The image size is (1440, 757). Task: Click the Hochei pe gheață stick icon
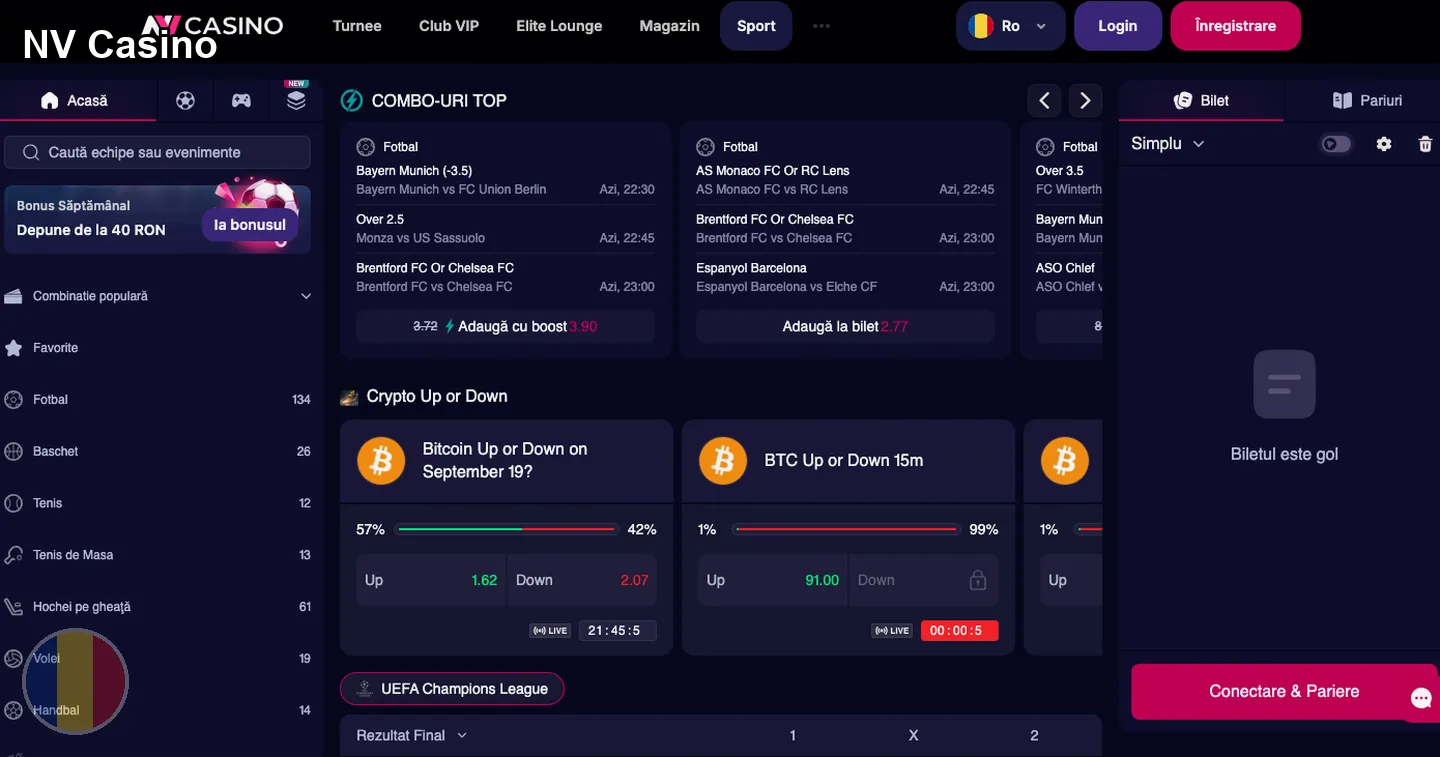(14, 607)
